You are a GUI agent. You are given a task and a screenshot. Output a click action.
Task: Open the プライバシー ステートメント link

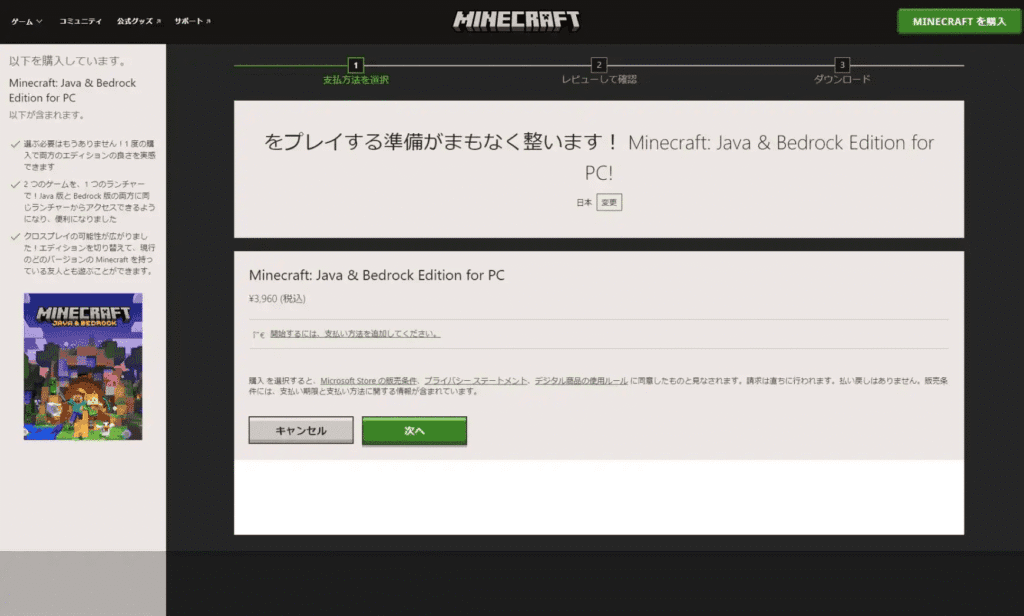[475, 381]
